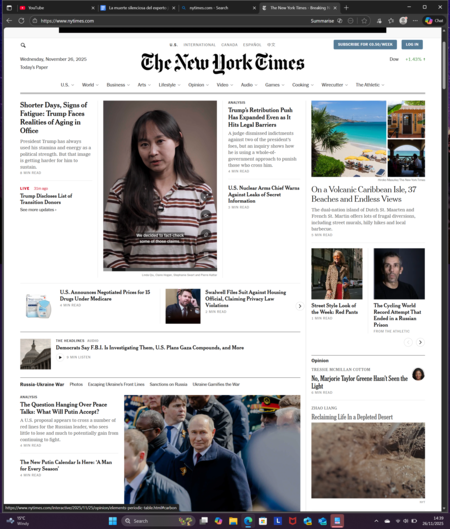Expand the World section dropdown
This screenshot has height=529, width=450.
coord(90,85)
